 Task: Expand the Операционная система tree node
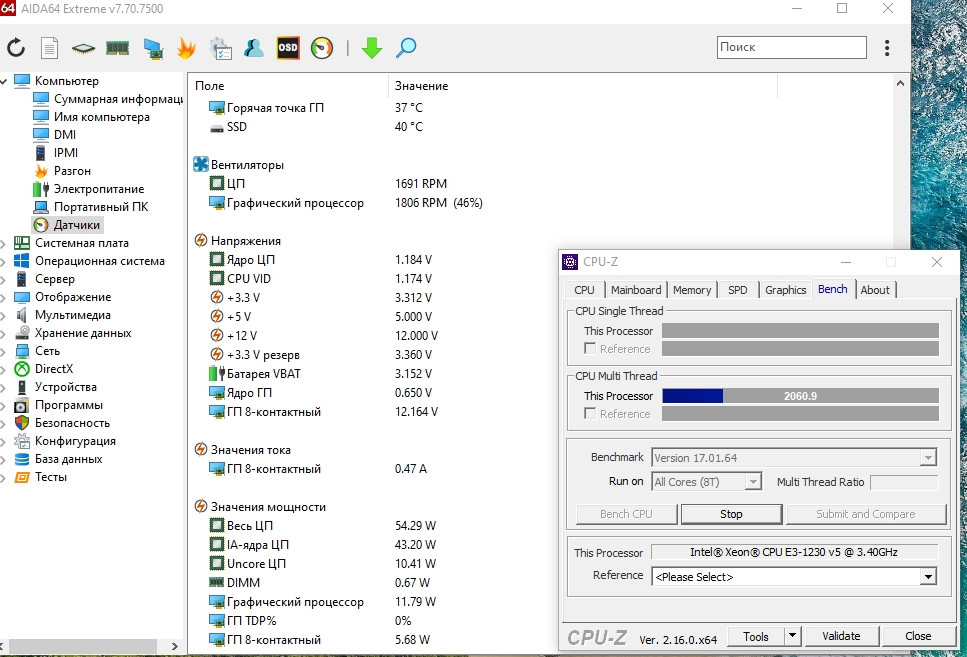[x=3, y=261]
